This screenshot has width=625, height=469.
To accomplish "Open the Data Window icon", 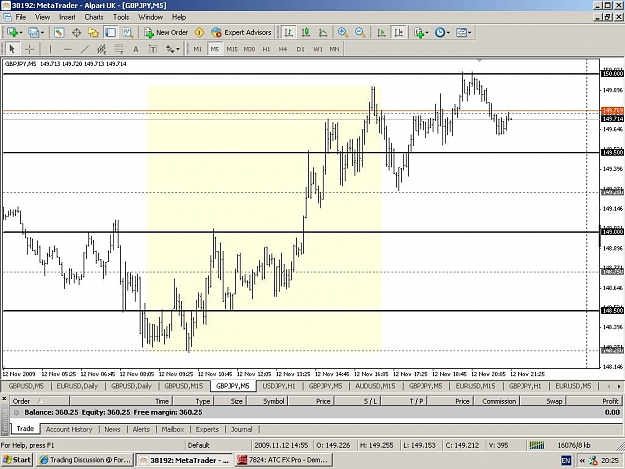I will [x=76, y=32].
